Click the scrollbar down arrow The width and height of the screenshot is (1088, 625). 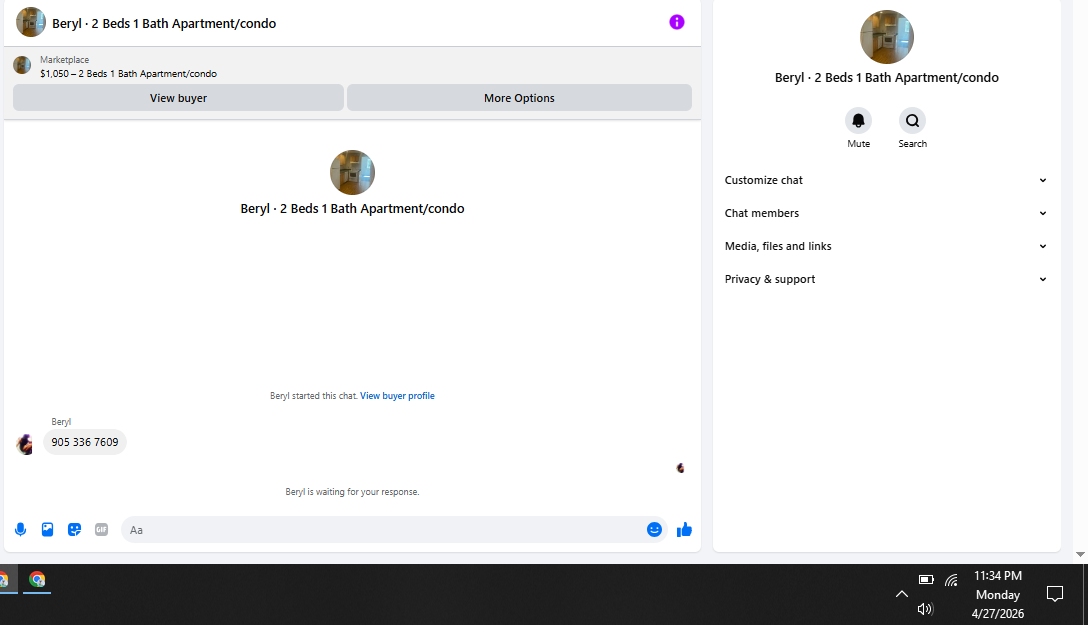[1080, 554]
